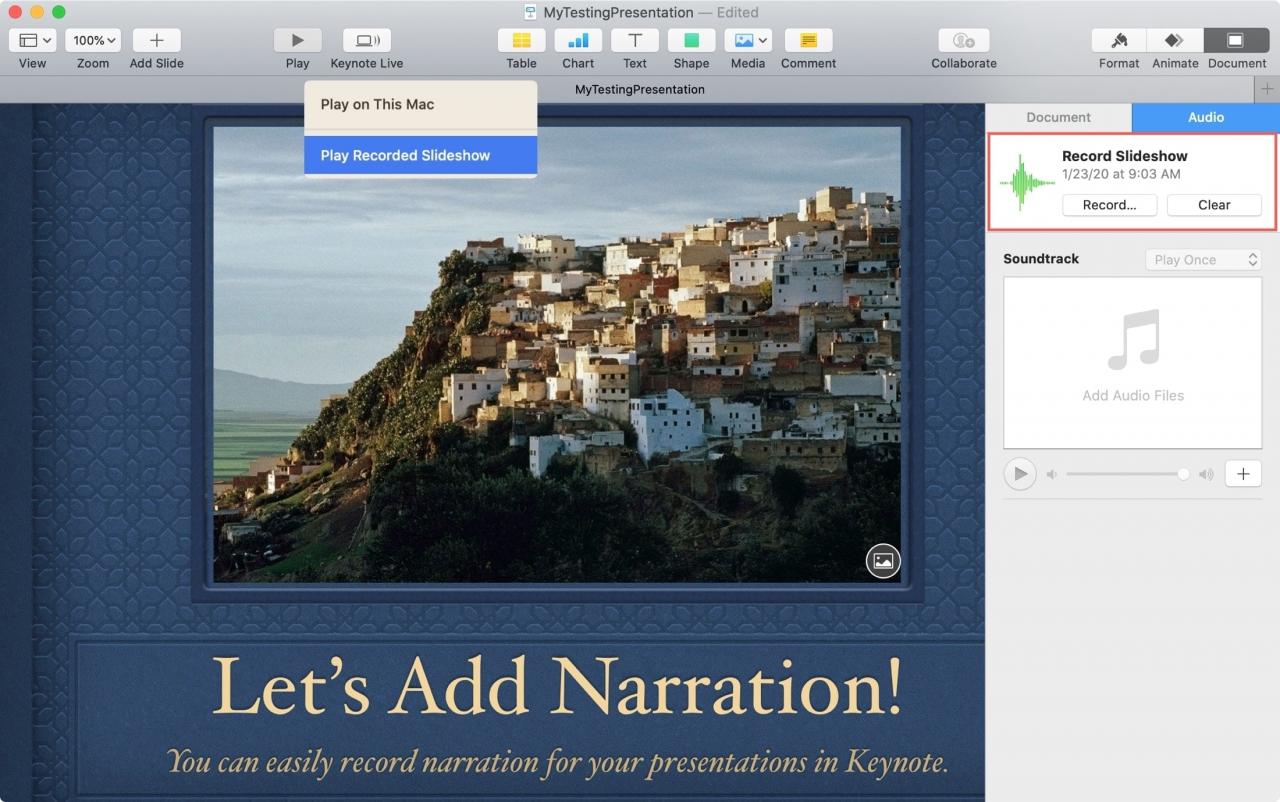Open the image replace icon on photo
Screen dimensions: 1280x802
(x=883, y=561)
